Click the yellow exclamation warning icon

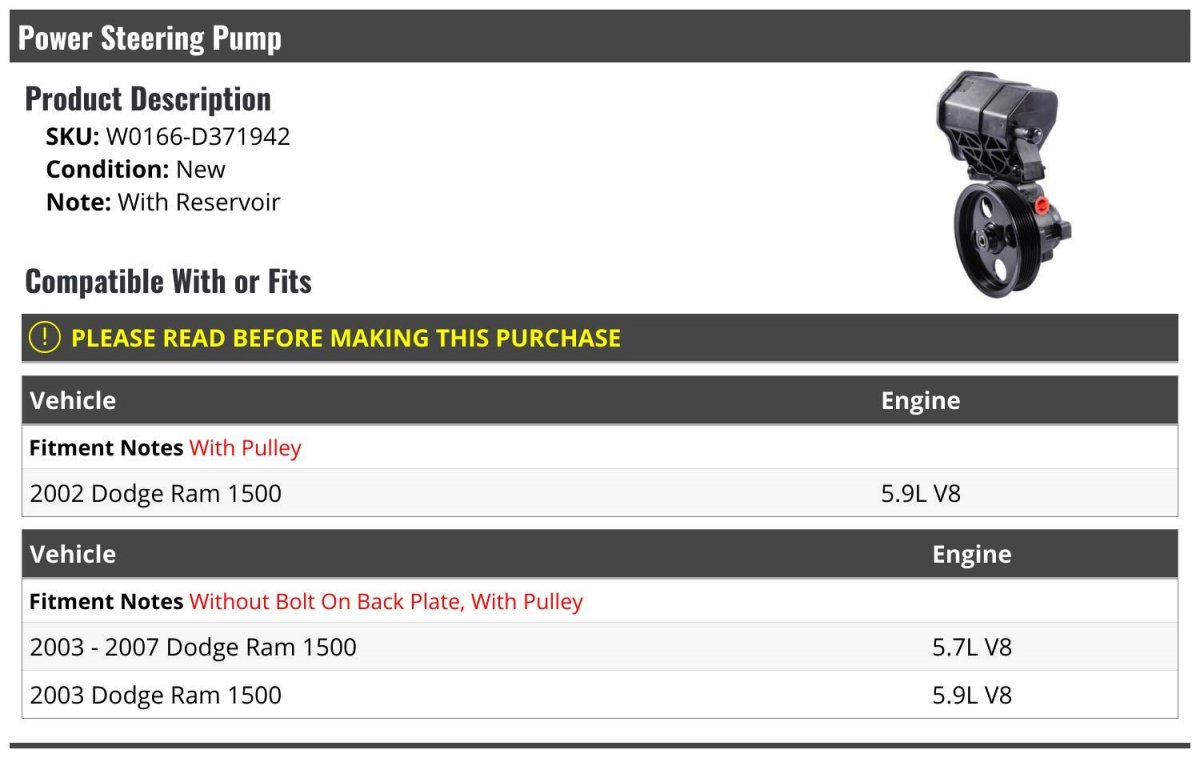point(45,338)
